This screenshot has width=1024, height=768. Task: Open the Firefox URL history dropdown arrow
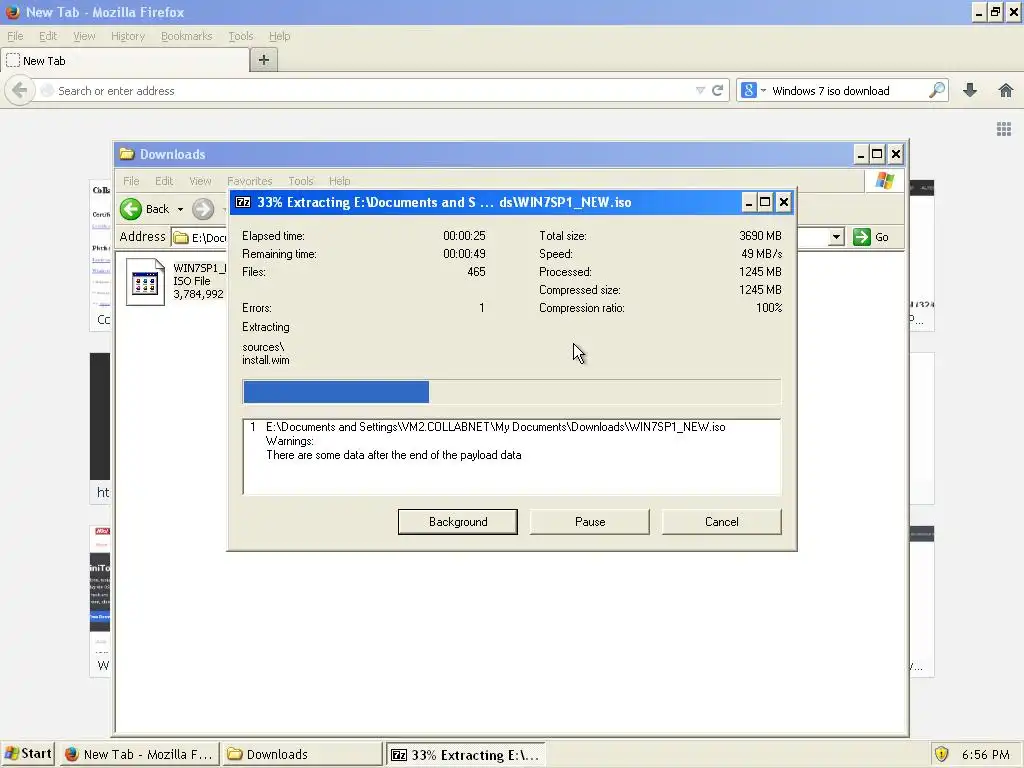(x=700, y=91)
